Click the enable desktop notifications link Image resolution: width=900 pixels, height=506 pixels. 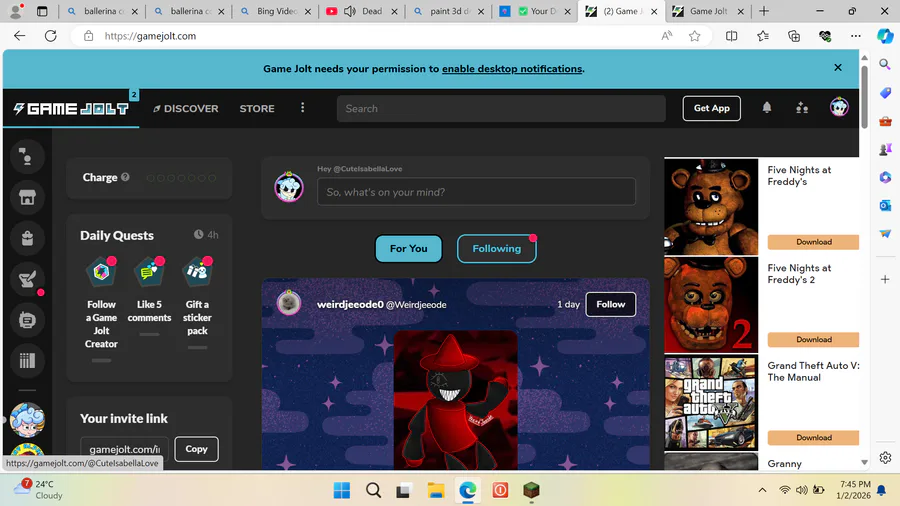[x=511, y=69]
